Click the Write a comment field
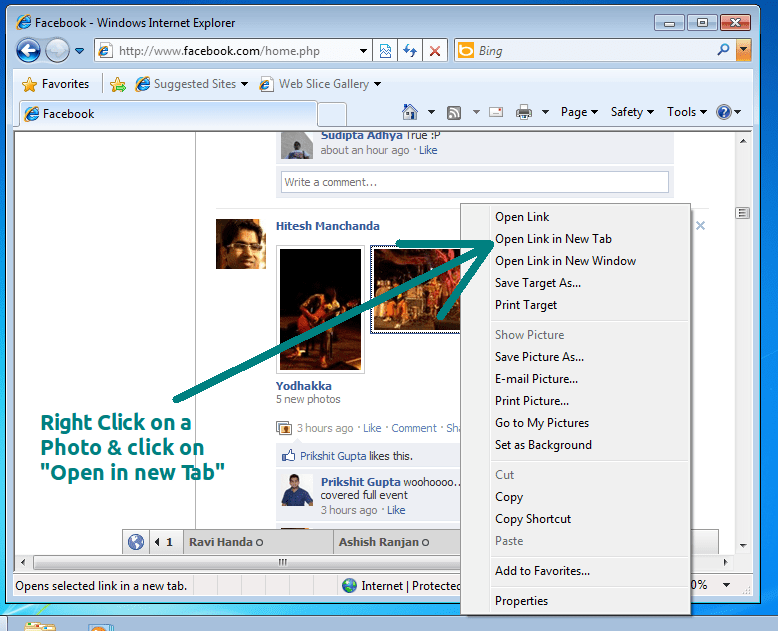778x631 pixels. coord(474,182)
